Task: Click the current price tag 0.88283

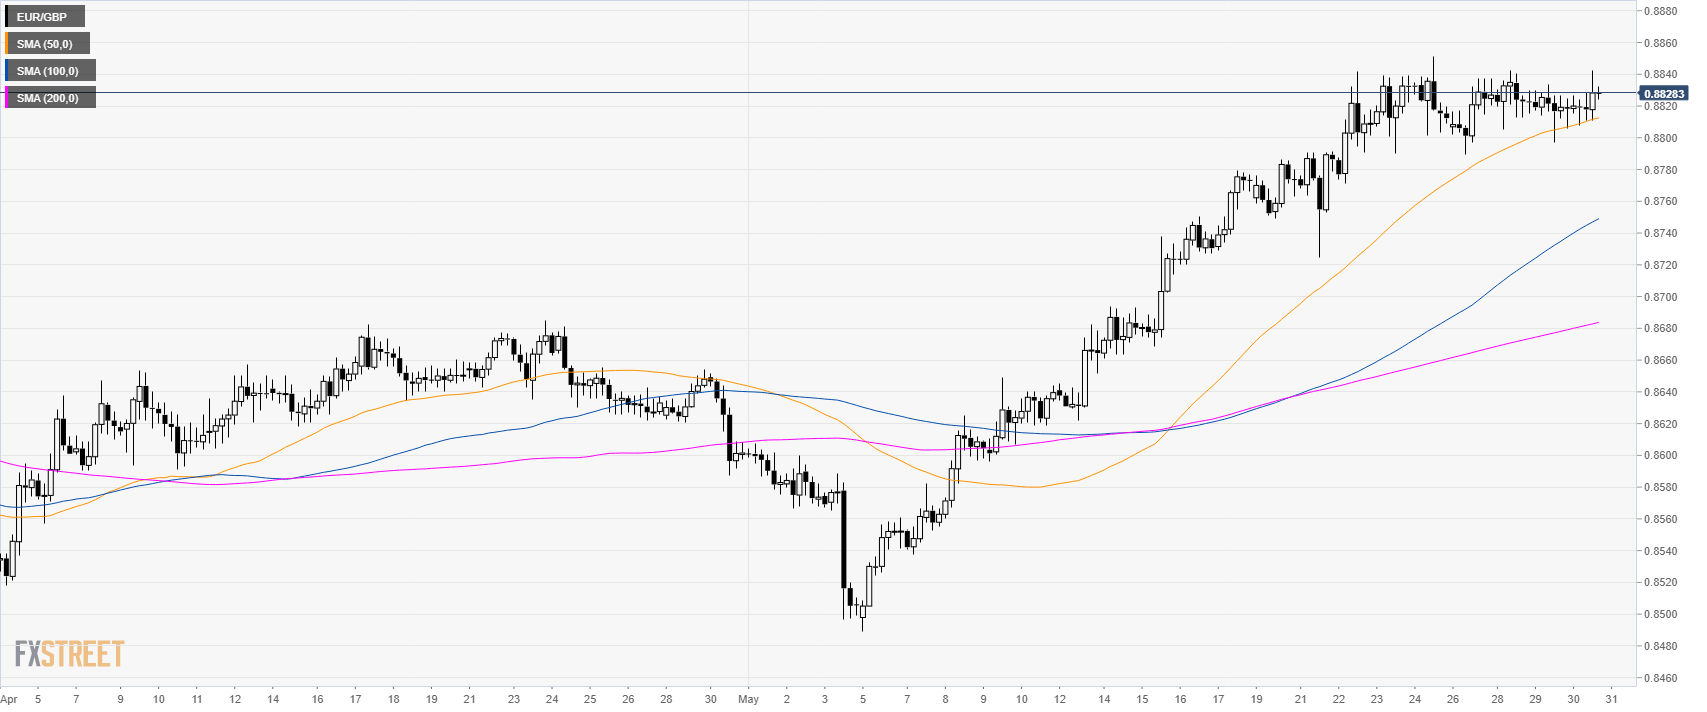Action: tap(1663, 94)
